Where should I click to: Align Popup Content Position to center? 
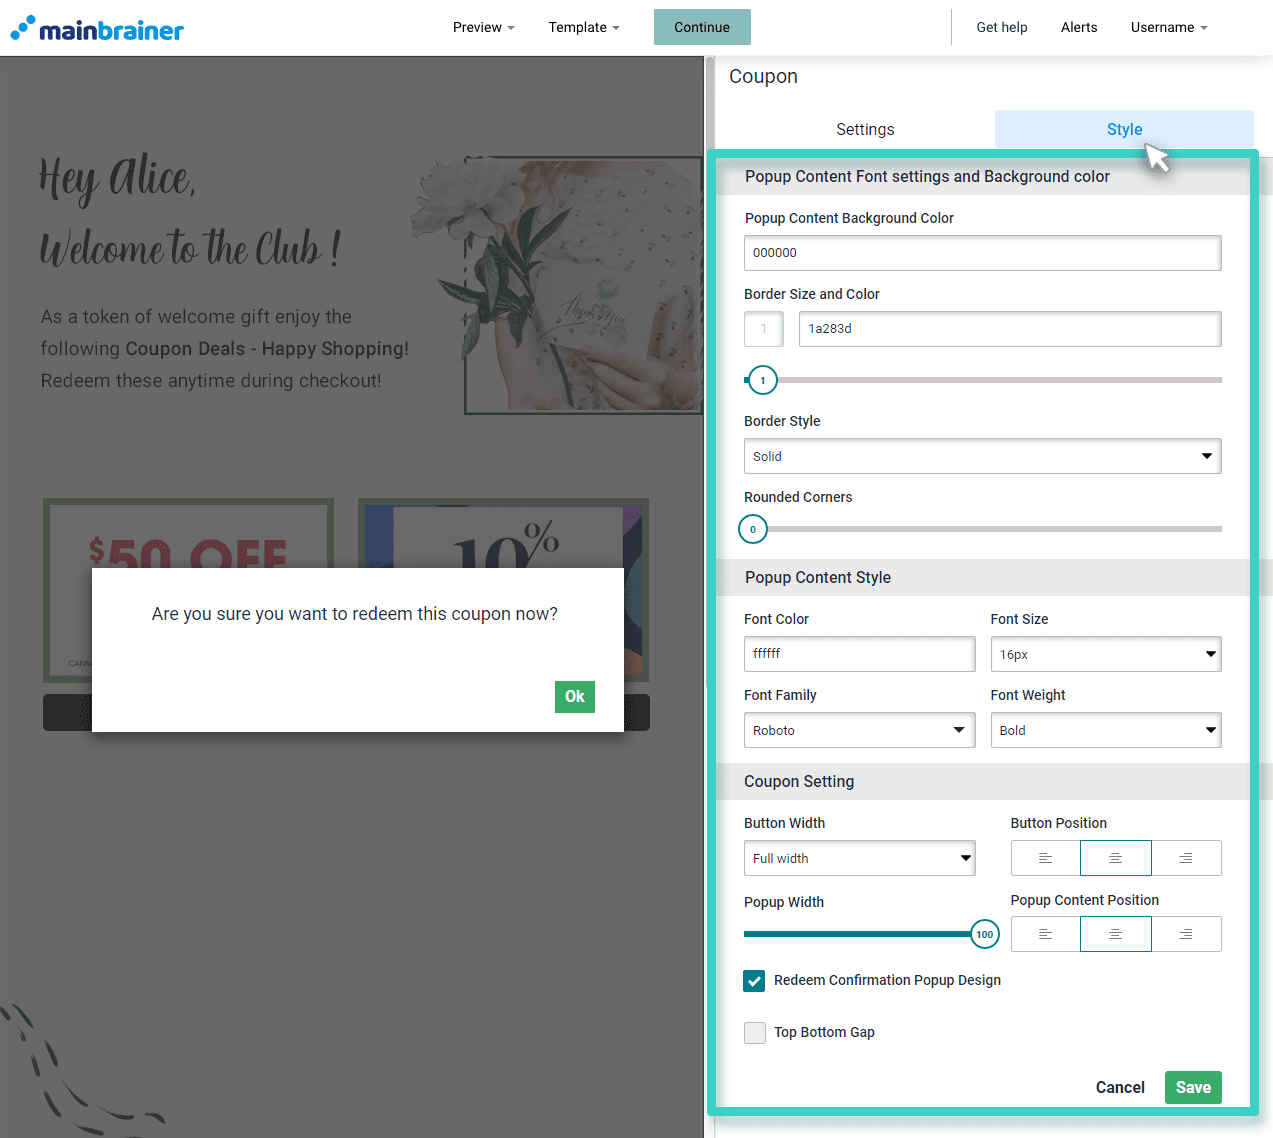[1115, 934]
